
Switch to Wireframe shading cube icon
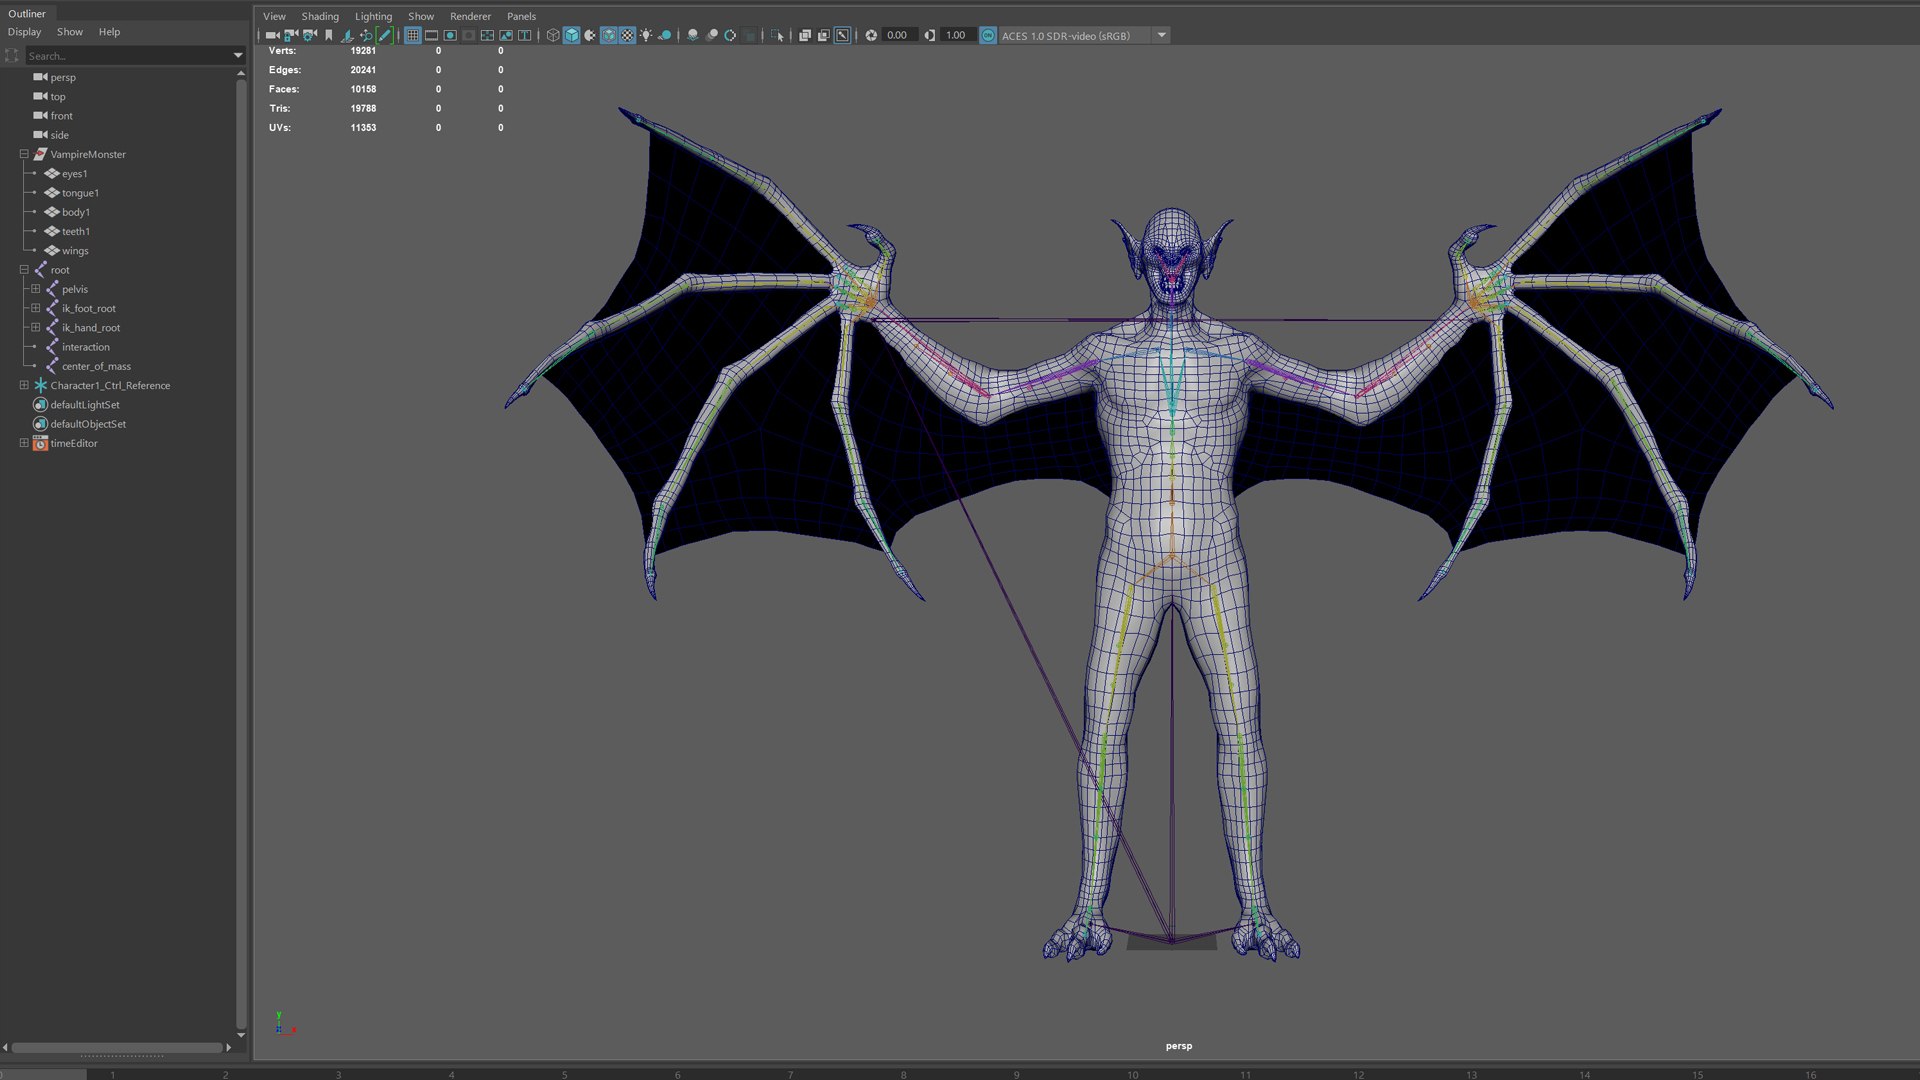pos(553,35)
